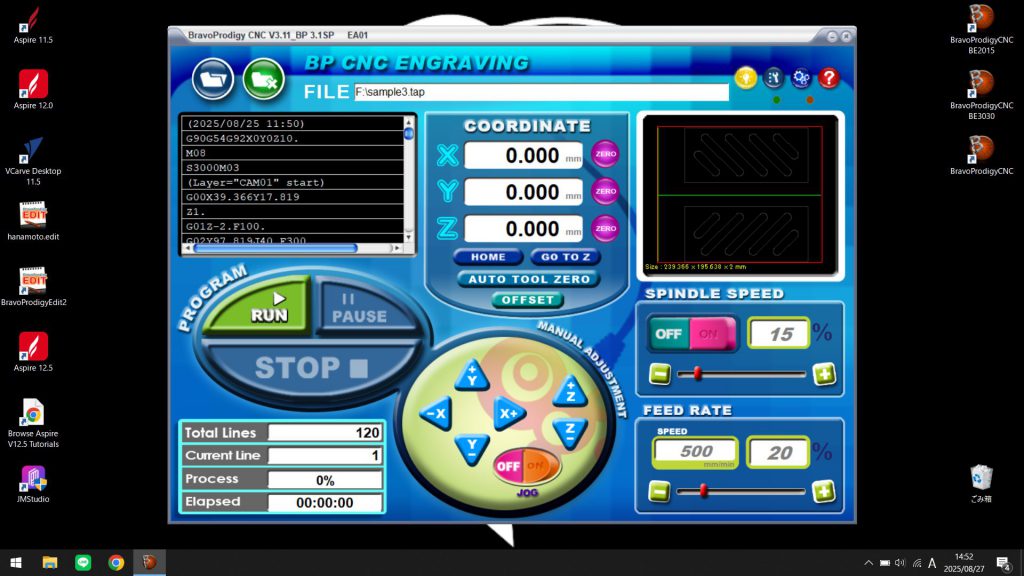Increase feed rate with plus button
The image size is (1024, 576).
(x=824, y=491)
